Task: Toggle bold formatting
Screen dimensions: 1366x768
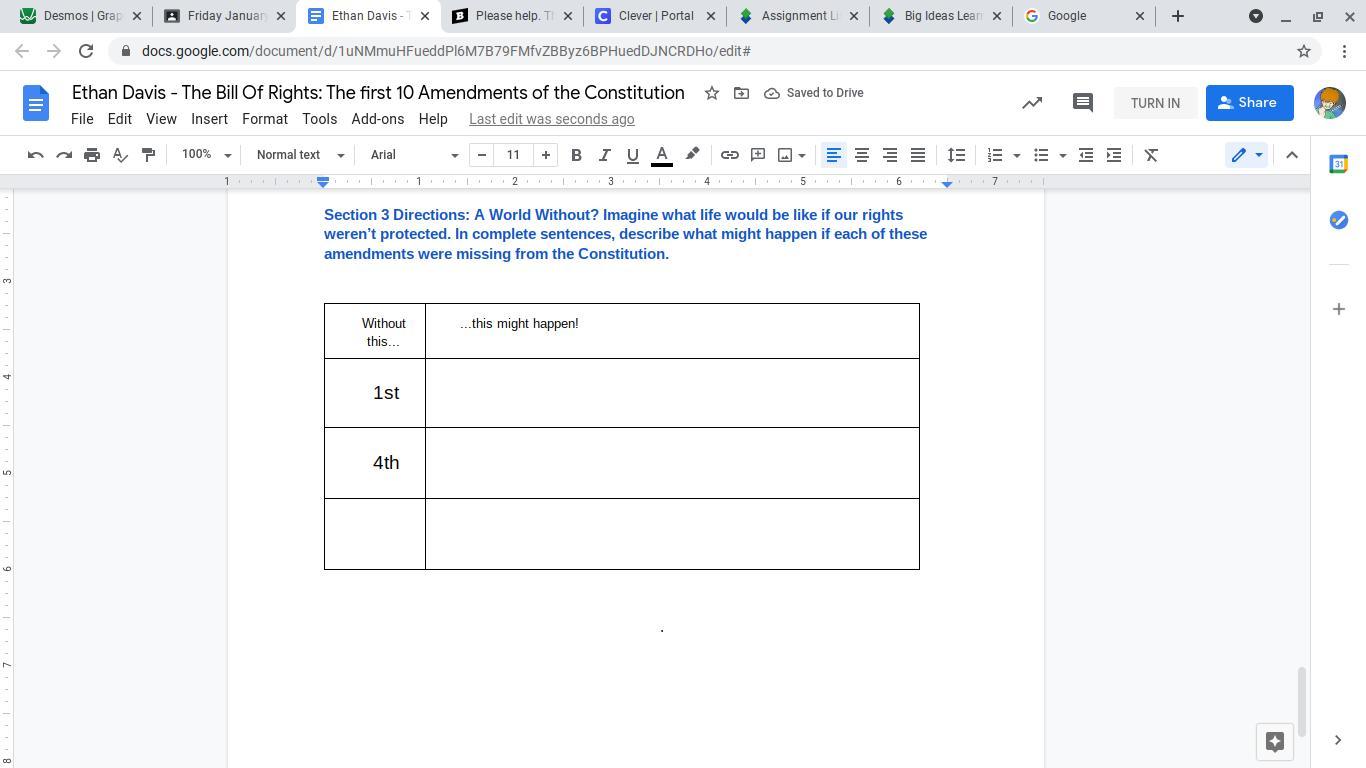Action: click(576, 155)
